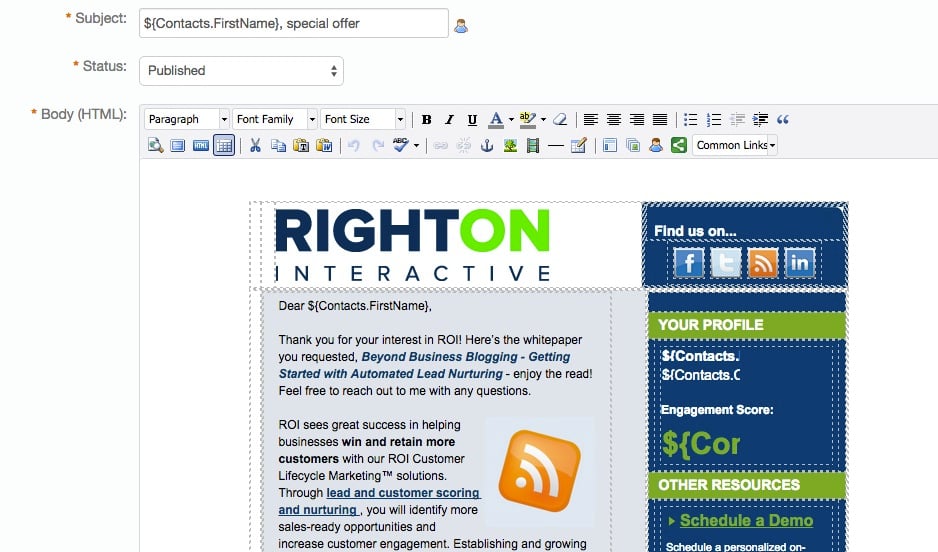Open the Paragraph format menu
This screenshot has height=552, width=938.
[187, 119]
